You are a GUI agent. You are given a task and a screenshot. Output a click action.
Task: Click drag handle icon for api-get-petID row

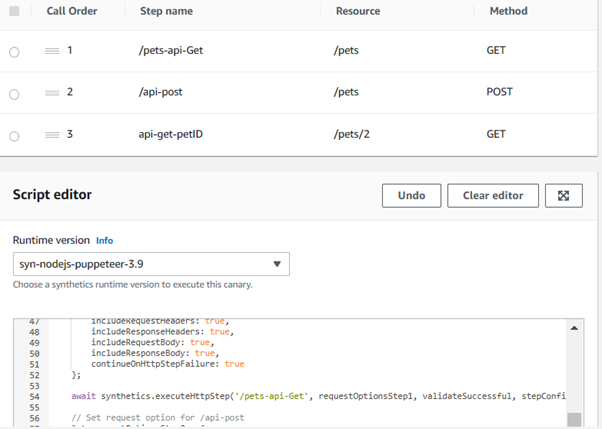click(x=52, y=135)
